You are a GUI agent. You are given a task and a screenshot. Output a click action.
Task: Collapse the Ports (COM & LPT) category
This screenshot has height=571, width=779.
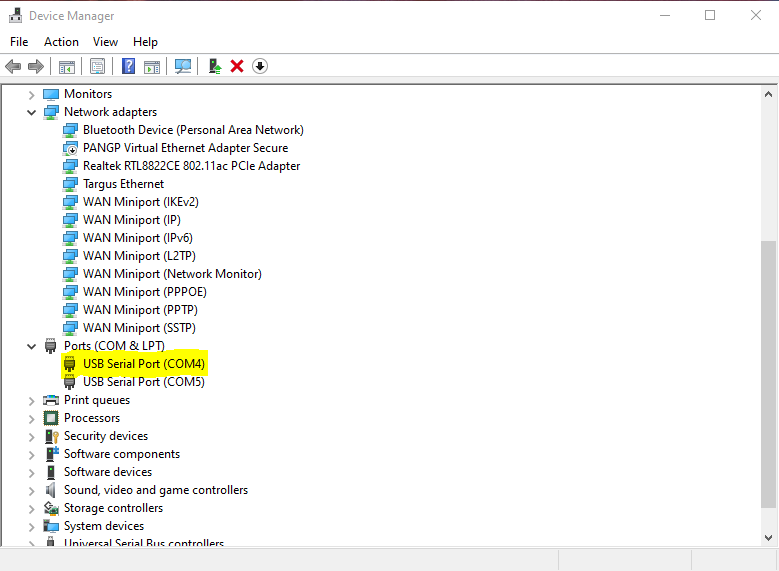tap(32, 346)
